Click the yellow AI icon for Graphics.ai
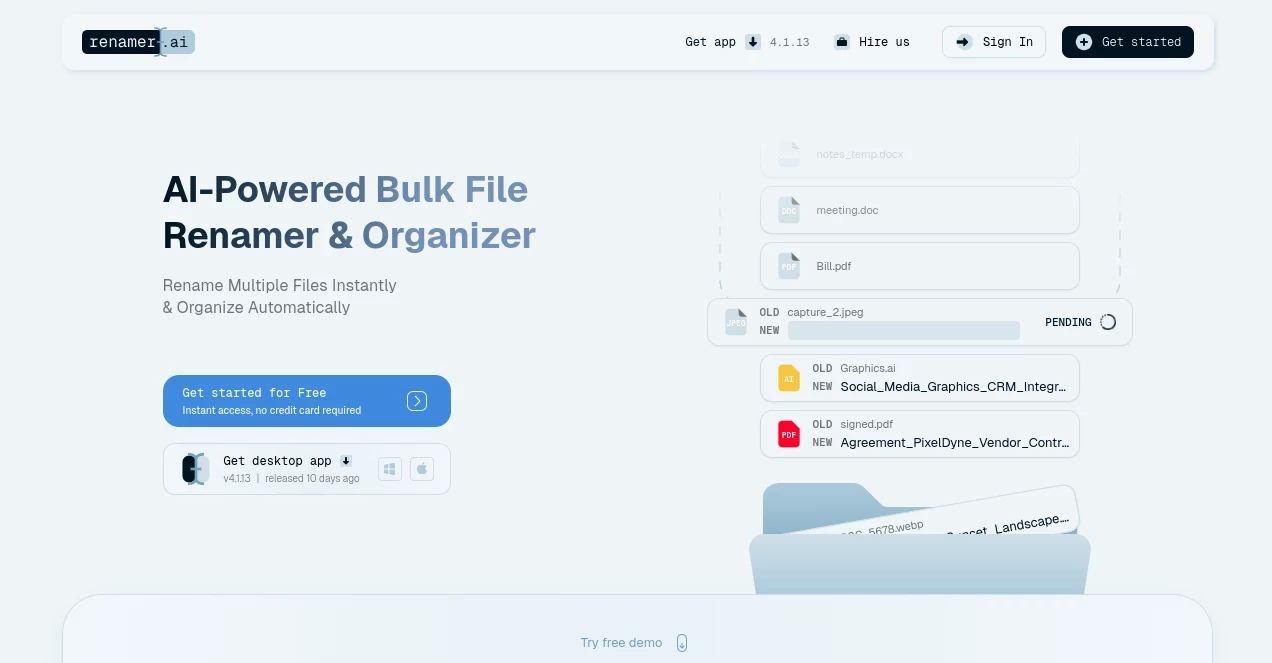The width and height of the screenshot is (1272, 663). coord(789,378)
